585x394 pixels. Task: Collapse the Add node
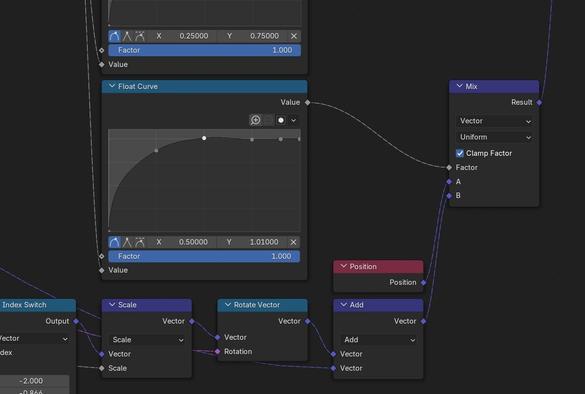coord(344,305)
